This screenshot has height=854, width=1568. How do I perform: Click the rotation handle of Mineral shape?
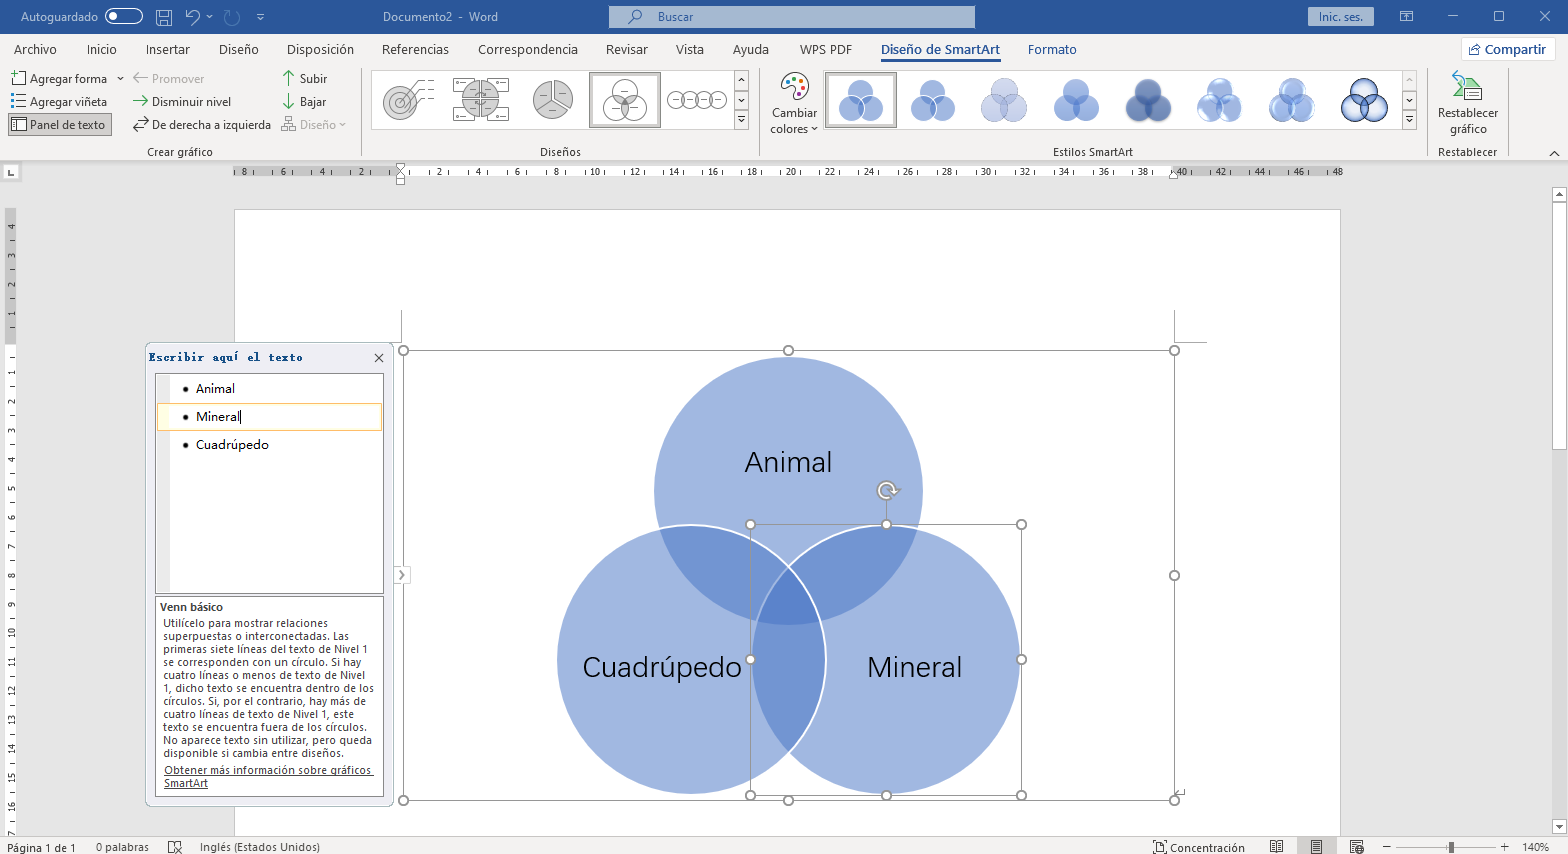[x=887, y=490]
